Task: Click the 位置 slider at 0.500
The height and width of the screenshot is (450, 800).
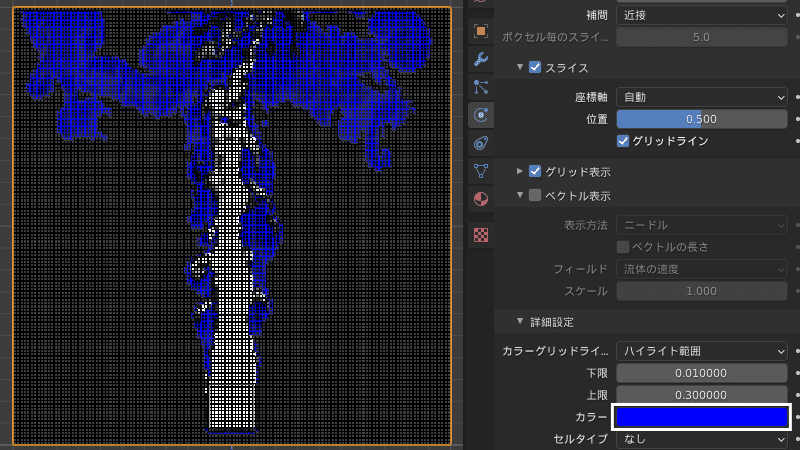Action: point(702,119)
